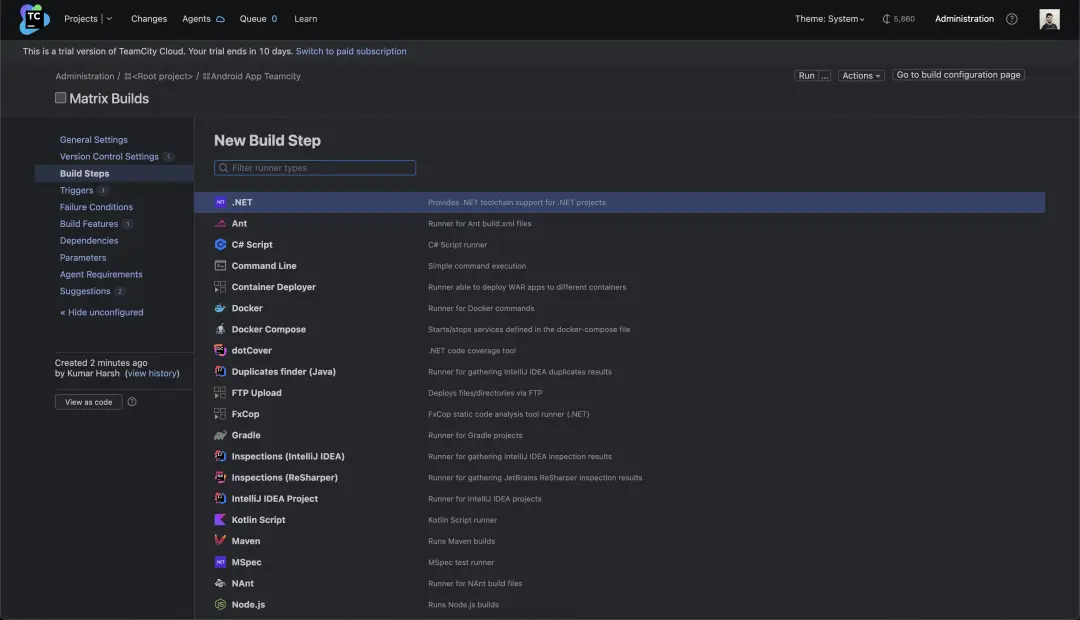1080x620 pixels.
Task: Open Android App Teamcity breadcrumb
Action: [x=251, y=76]
